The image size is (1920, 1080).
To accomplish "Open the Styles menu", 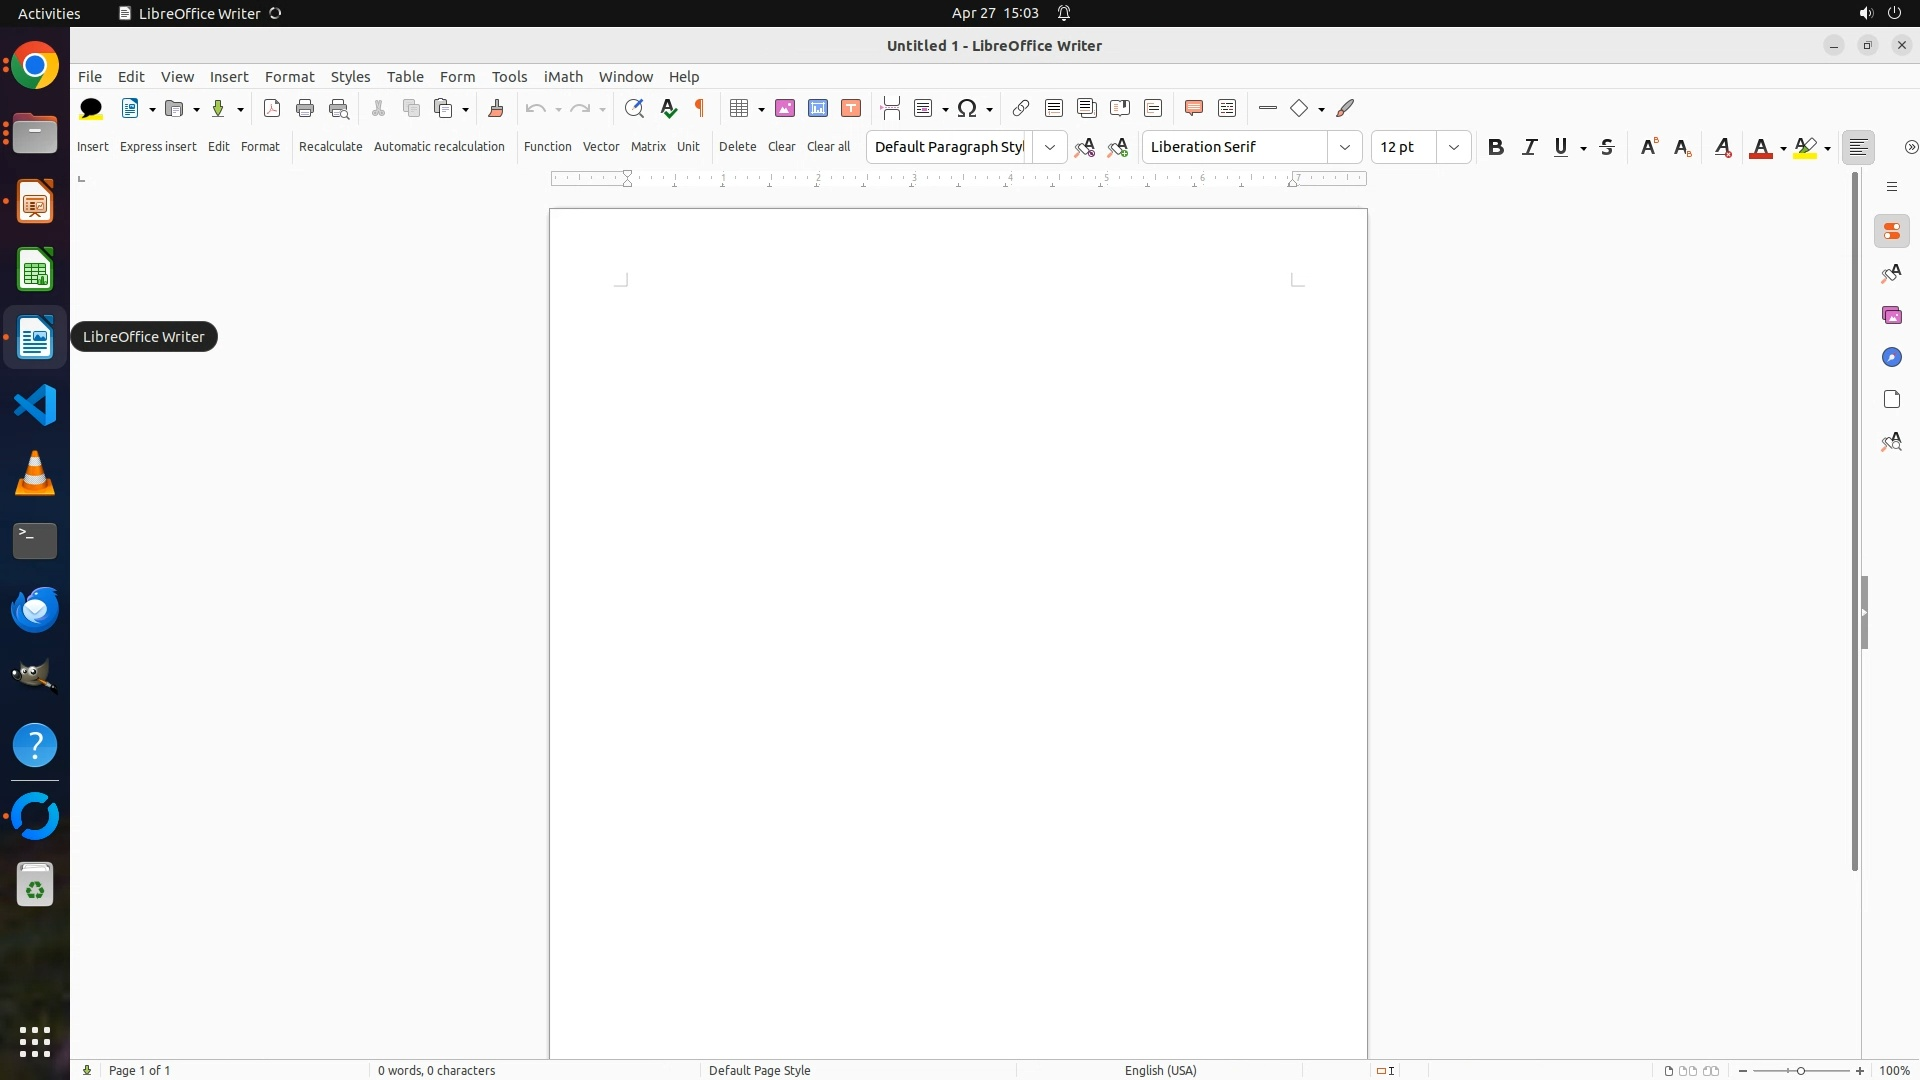I will [350, 77].
